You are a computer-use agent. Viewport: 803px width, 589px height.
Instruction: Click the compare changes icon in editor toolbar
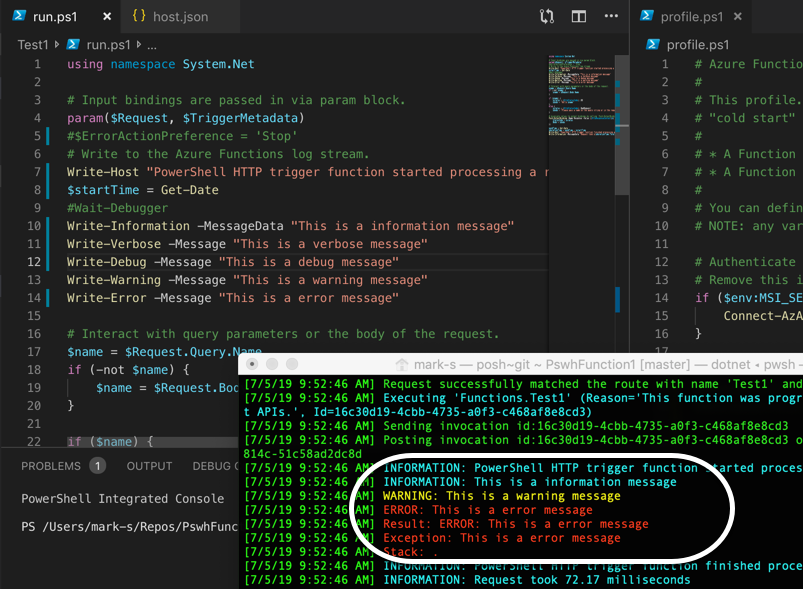(547, 16)
